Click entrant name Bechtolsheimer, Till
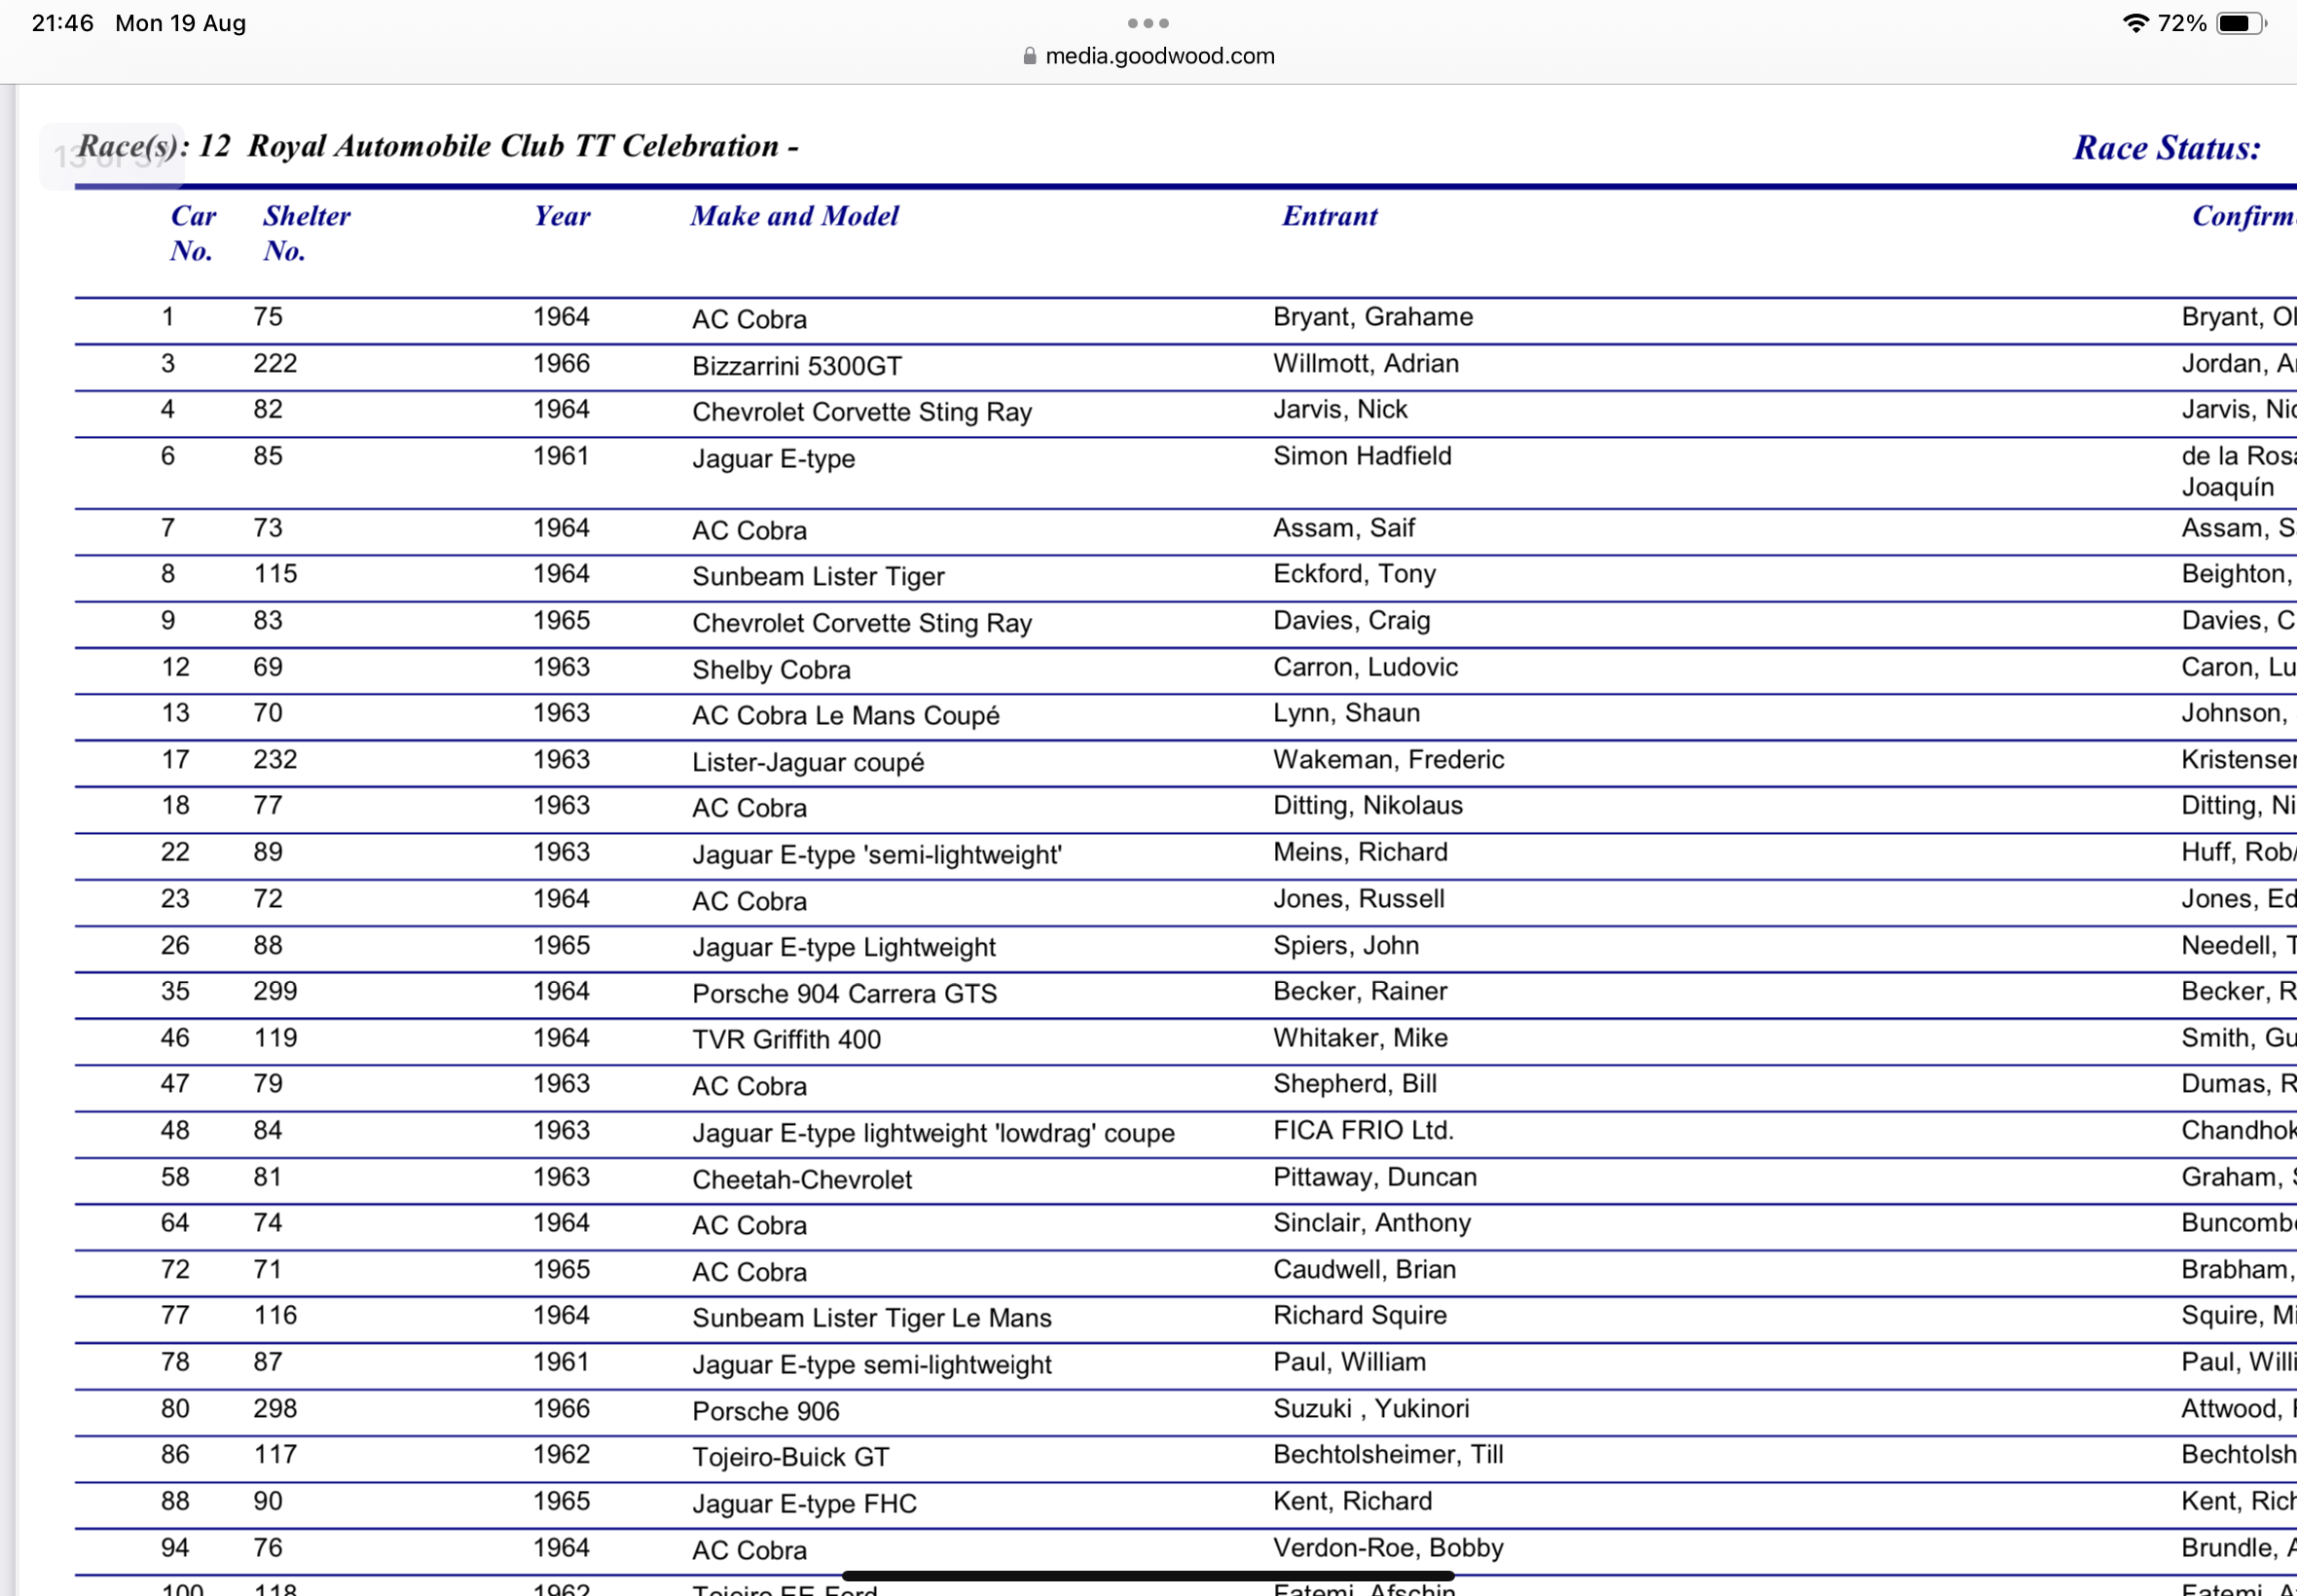 [1387, 1454]
